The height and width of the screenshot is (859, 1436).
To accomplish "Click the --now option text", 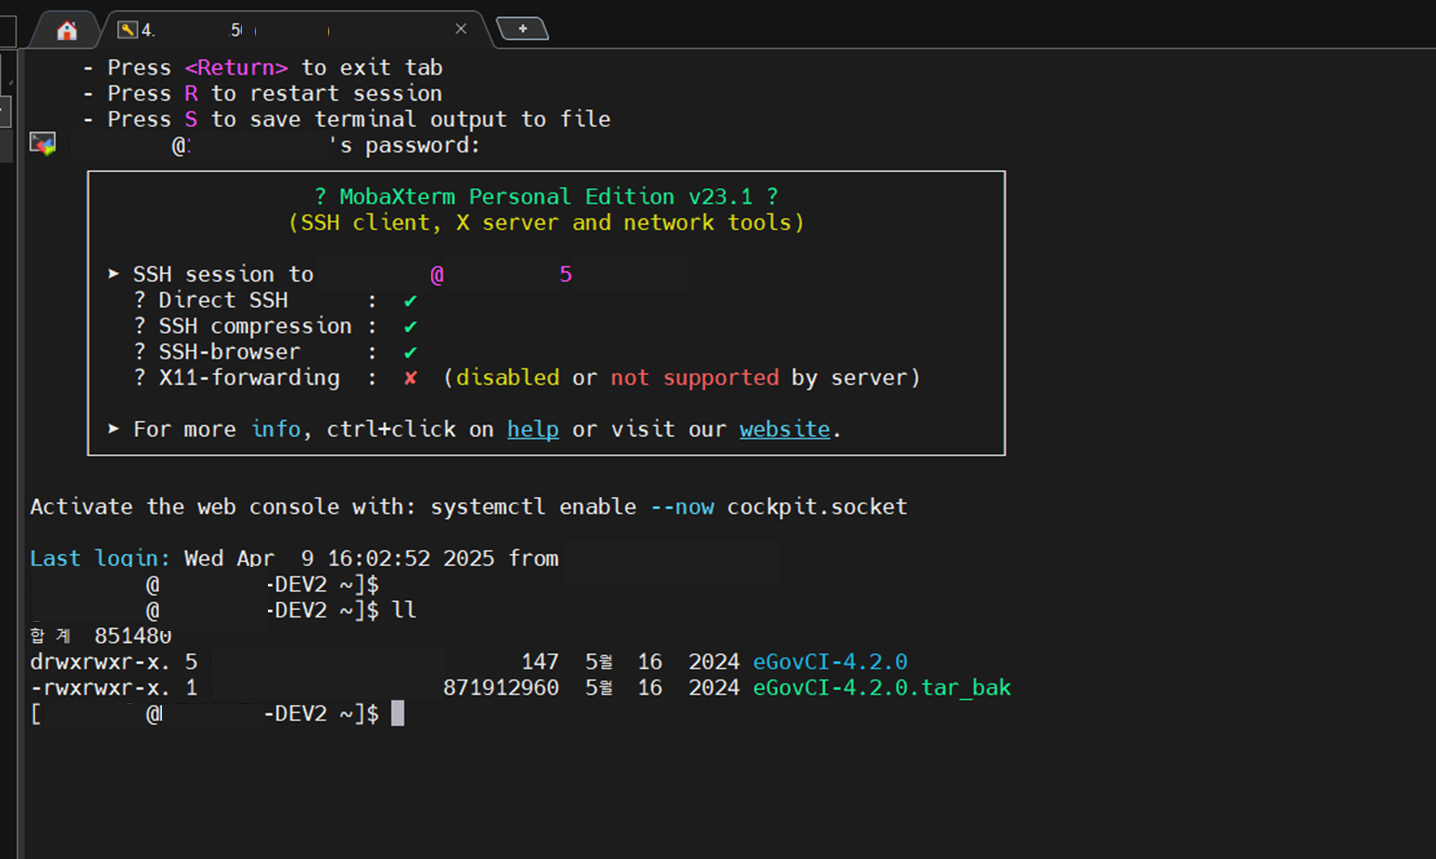I will (682, 507).
